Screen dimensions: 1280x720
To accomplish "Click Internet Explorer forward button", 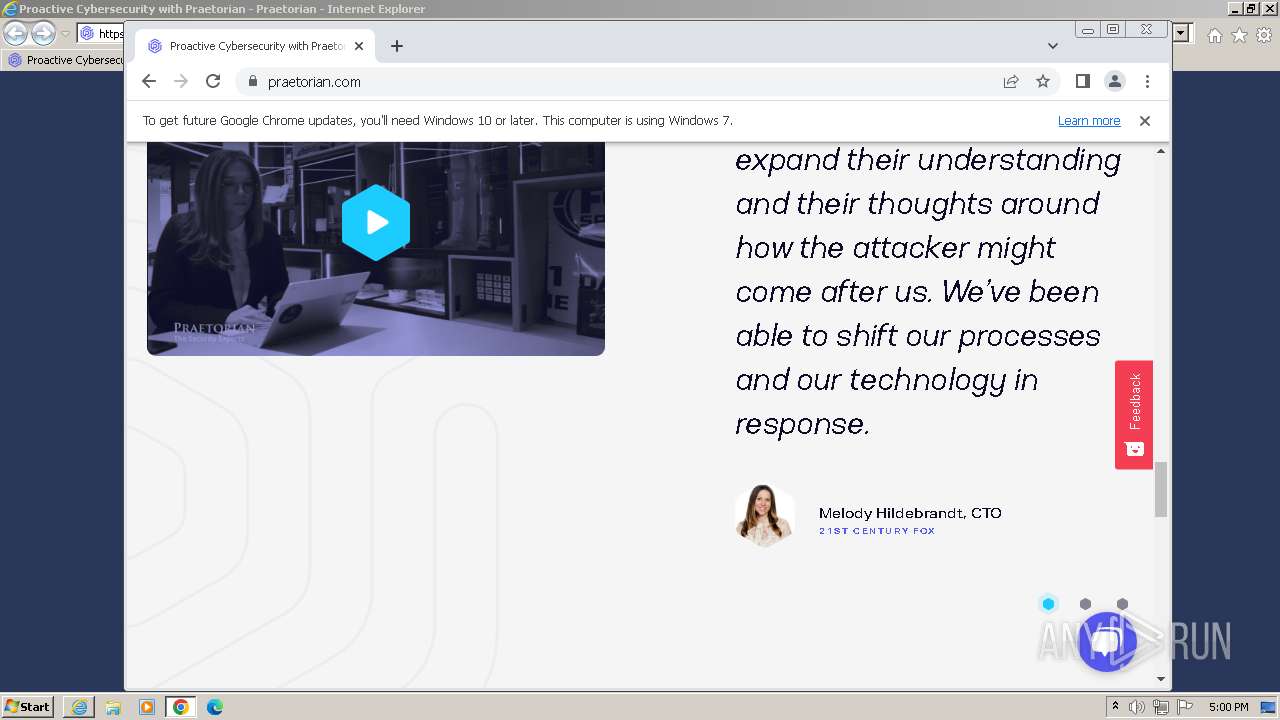I will point(43,33).
